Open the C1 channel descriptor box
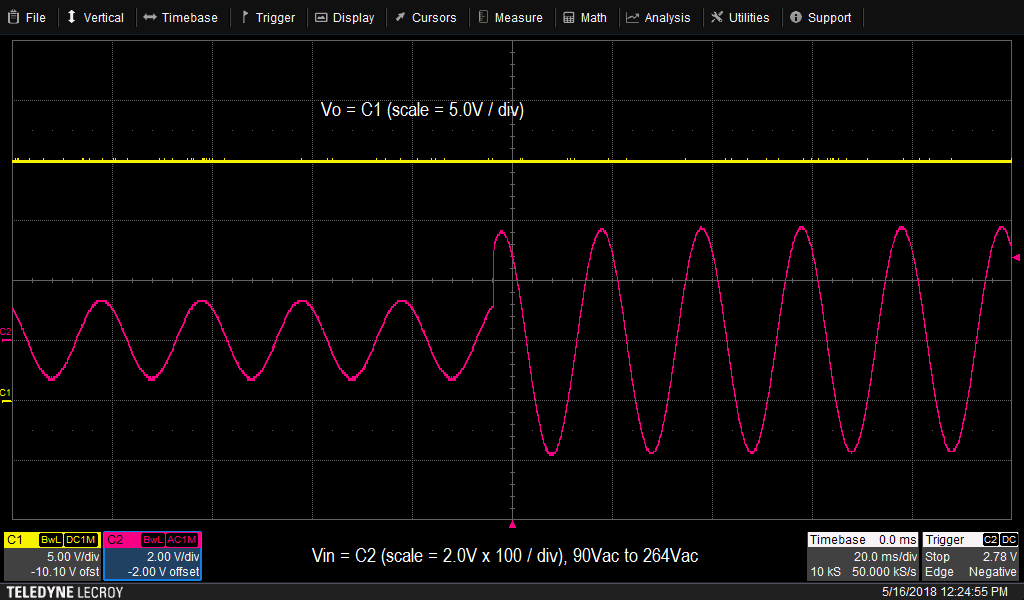Viewport: 1024px width, 600px height. pos(52,556)
